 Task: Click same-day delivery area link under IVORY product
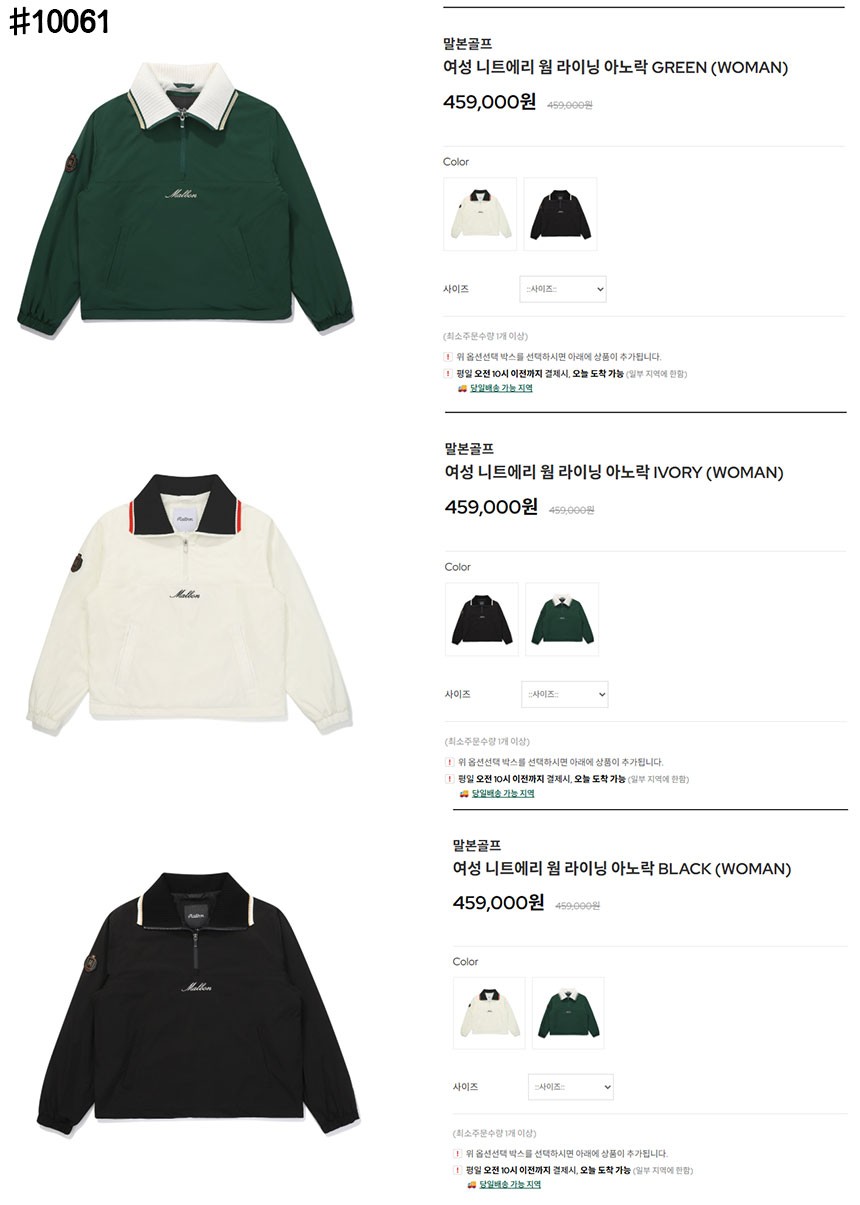point(503,793)
